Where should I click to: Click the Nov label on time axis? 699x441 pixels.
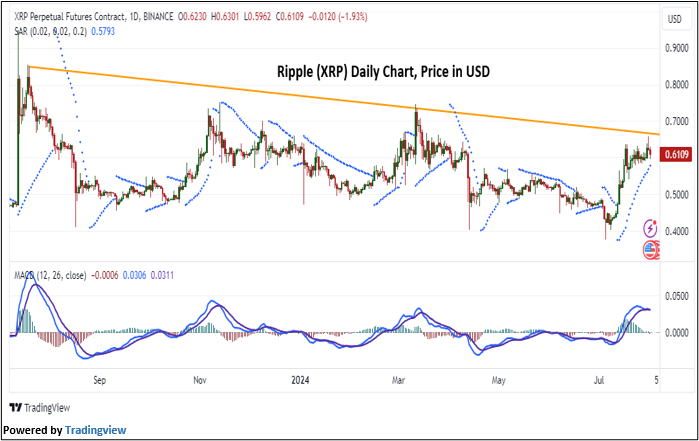tap(200, 380)
